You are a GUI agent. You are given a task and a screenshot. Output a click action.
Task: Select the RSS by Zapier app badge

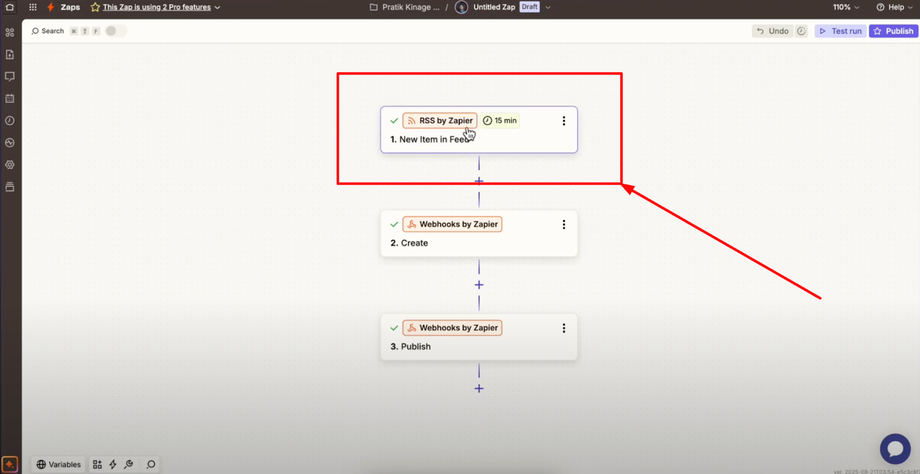[440, 121]
